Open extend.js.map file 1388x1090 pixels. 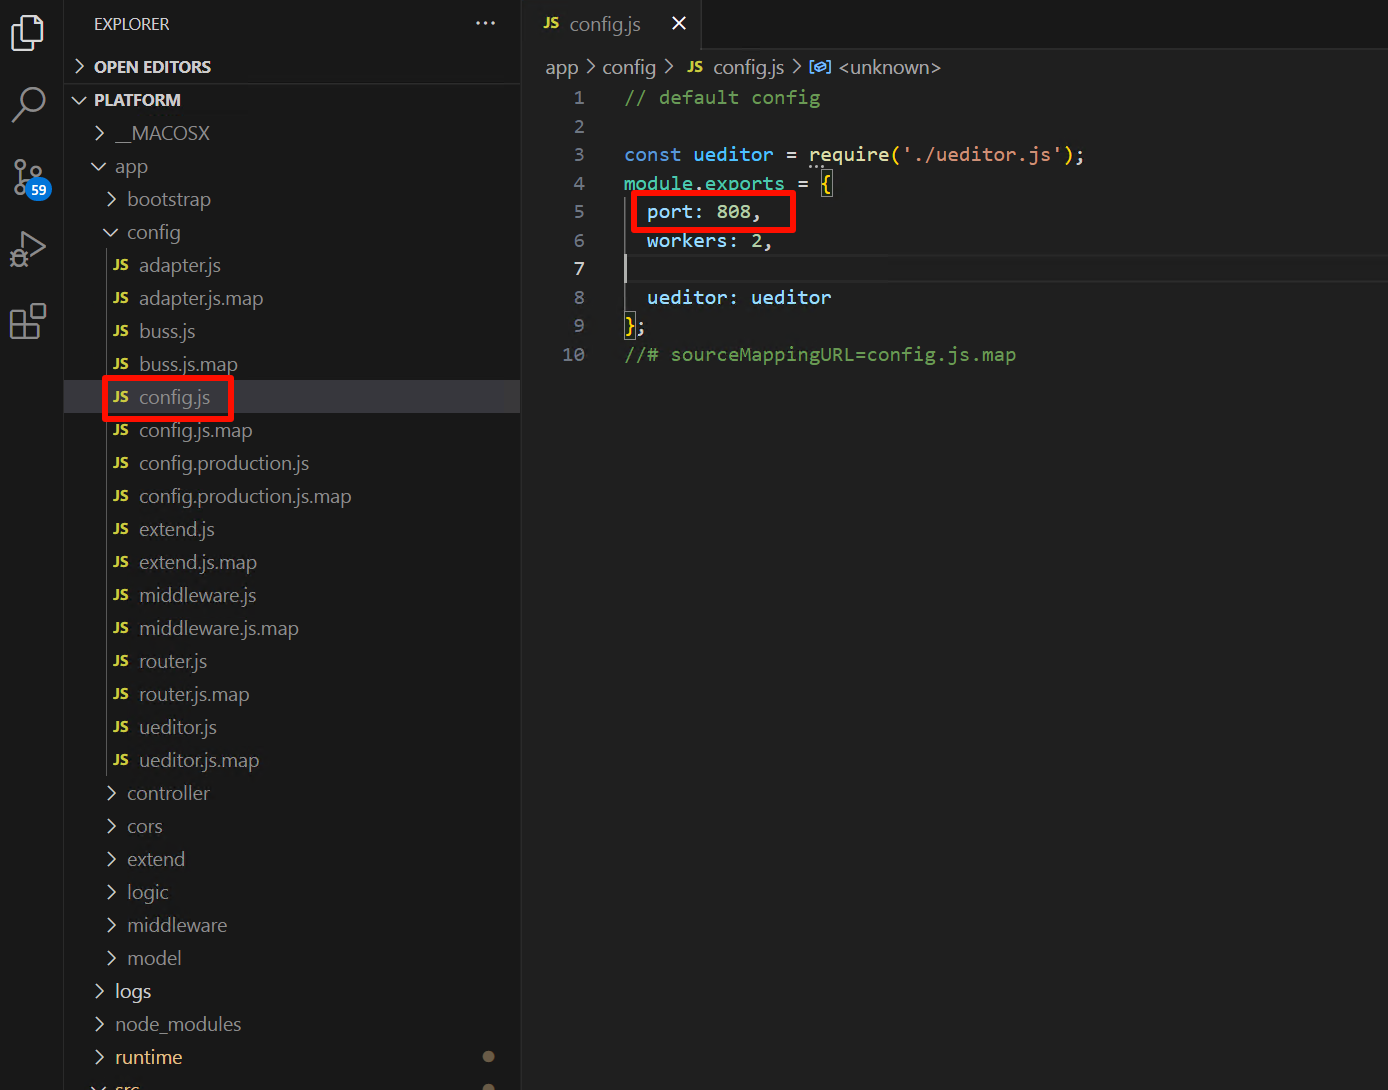(x=292, y=562)
